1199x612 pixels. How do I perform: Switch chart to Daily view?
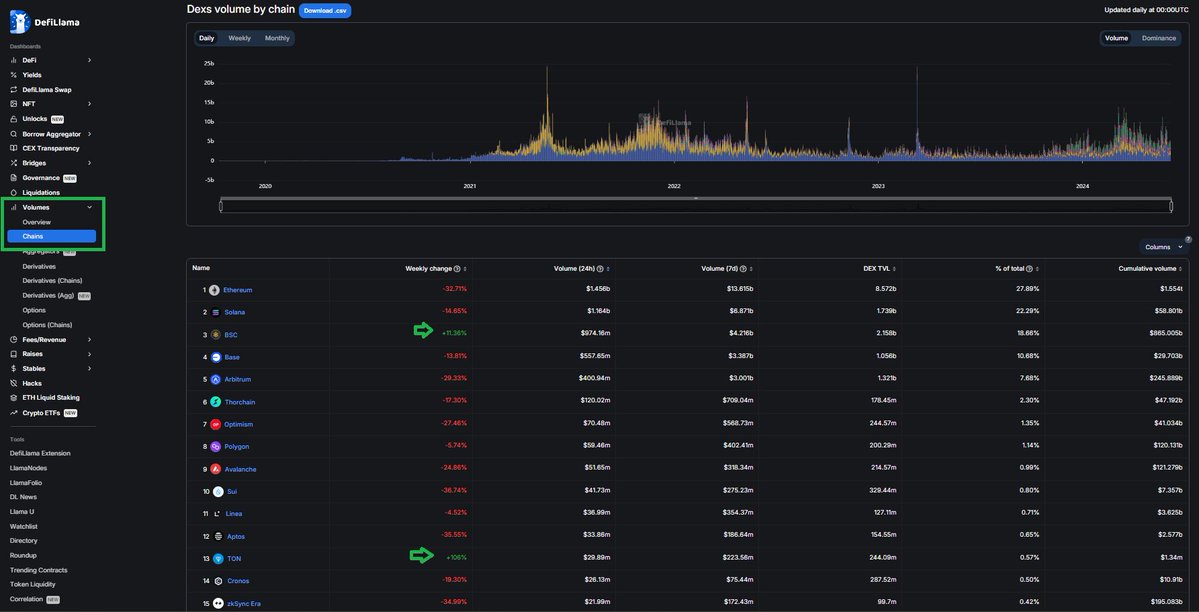206,38
